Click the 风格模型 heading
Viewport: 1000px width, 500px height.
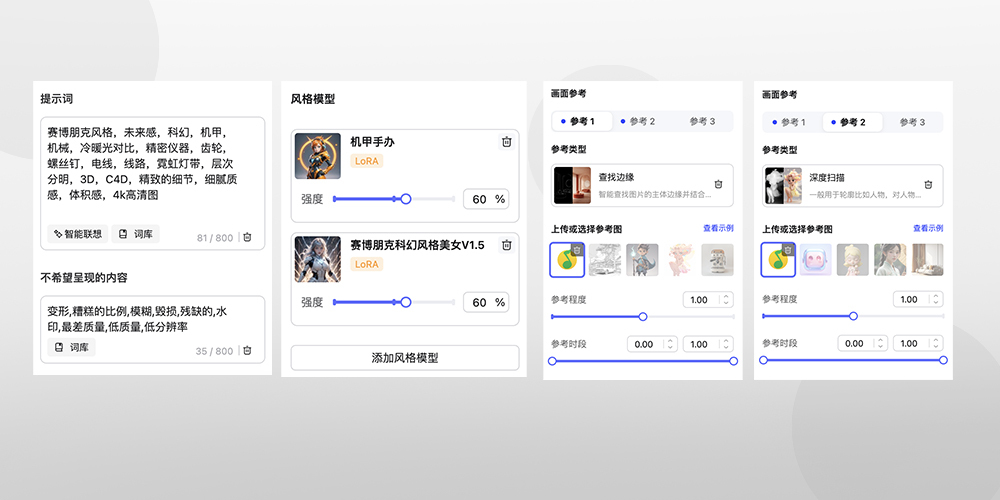(x=313, y=99)
